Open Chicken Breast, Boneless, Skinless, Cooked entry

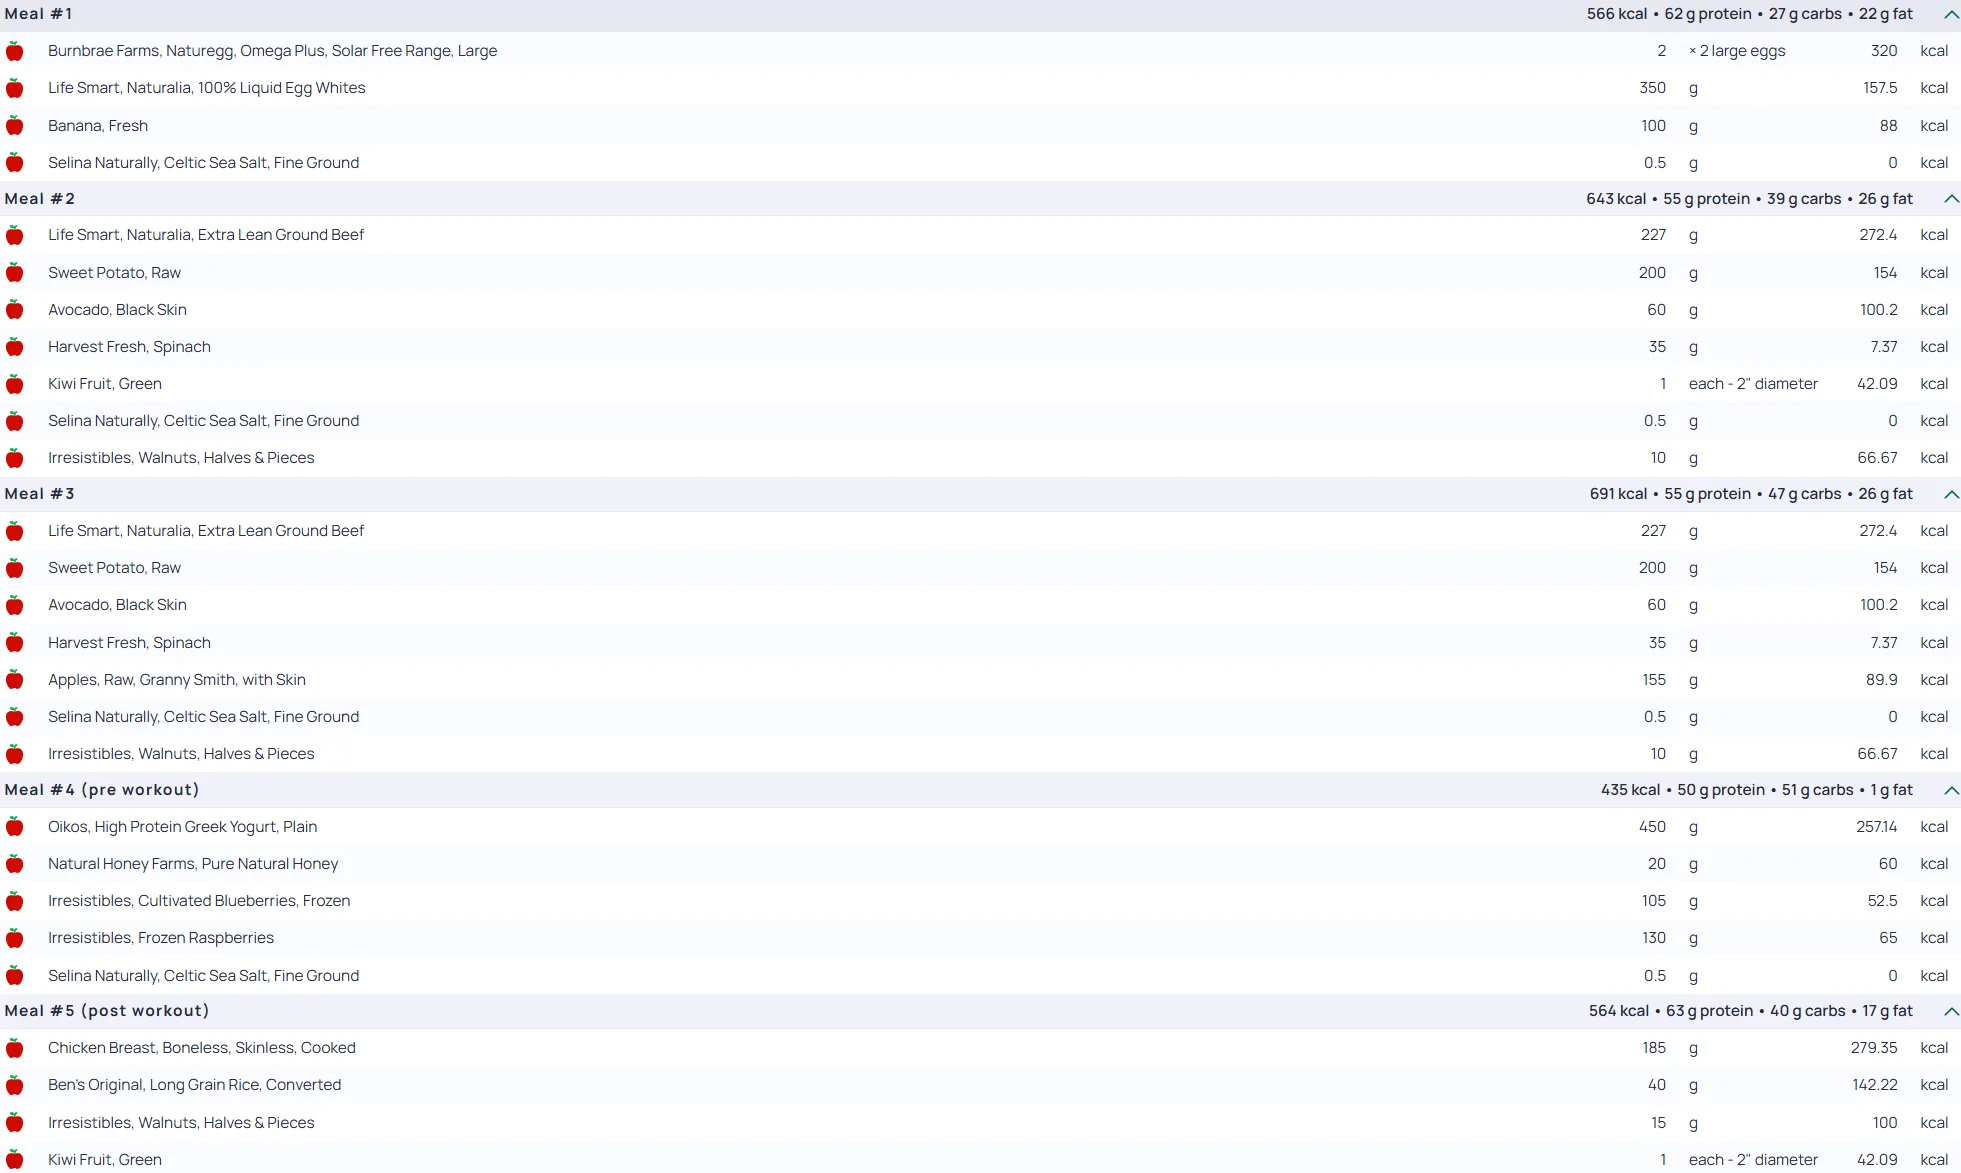click(201, 1048)
